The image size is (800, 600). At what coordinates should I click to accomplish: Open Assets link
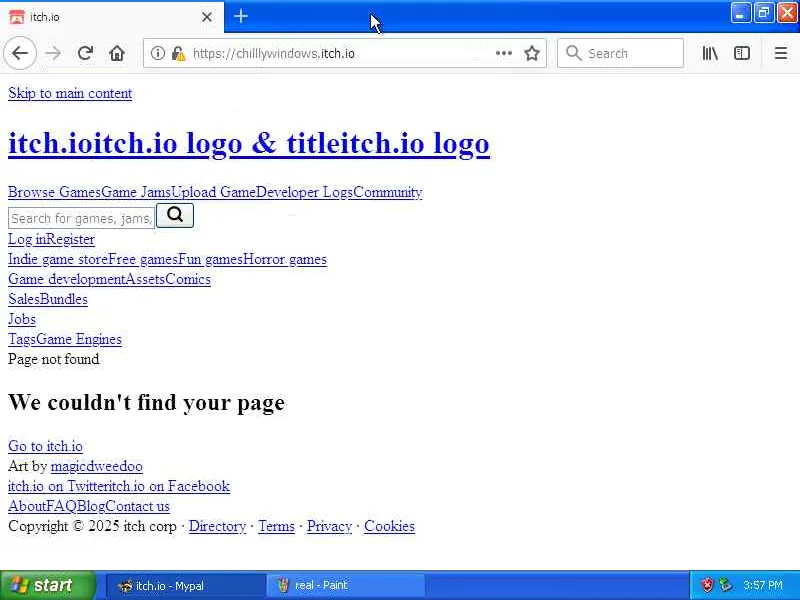[x=145, y=279]
